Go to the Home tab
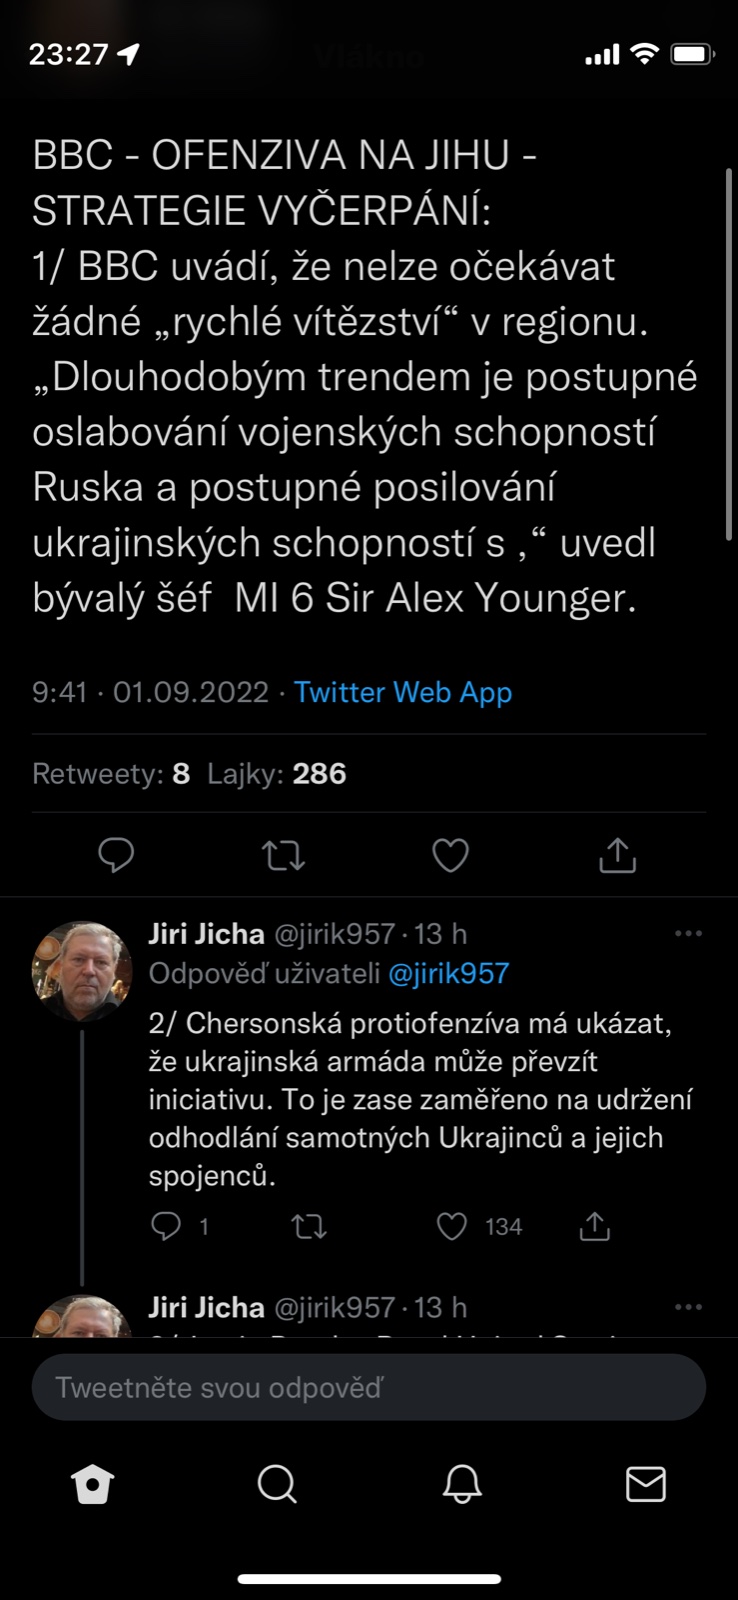 [x=93, y=1485]
